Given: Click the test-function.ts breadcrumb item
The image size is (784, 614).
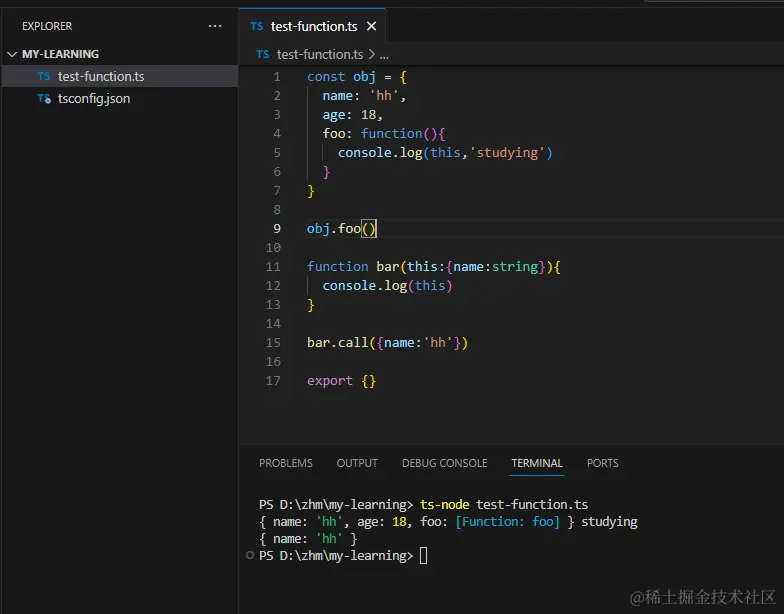Looking at the screenshot, I should (x=320, y=54).
